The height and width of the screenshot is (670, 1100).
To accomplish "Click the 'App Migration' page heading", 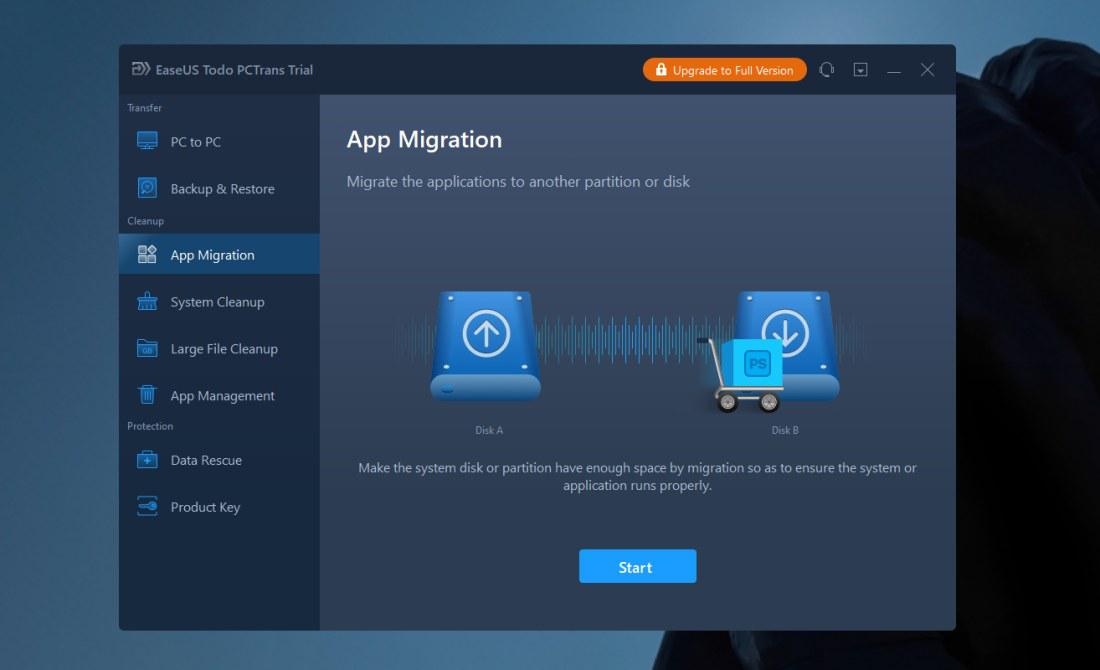I will point(424,140).
